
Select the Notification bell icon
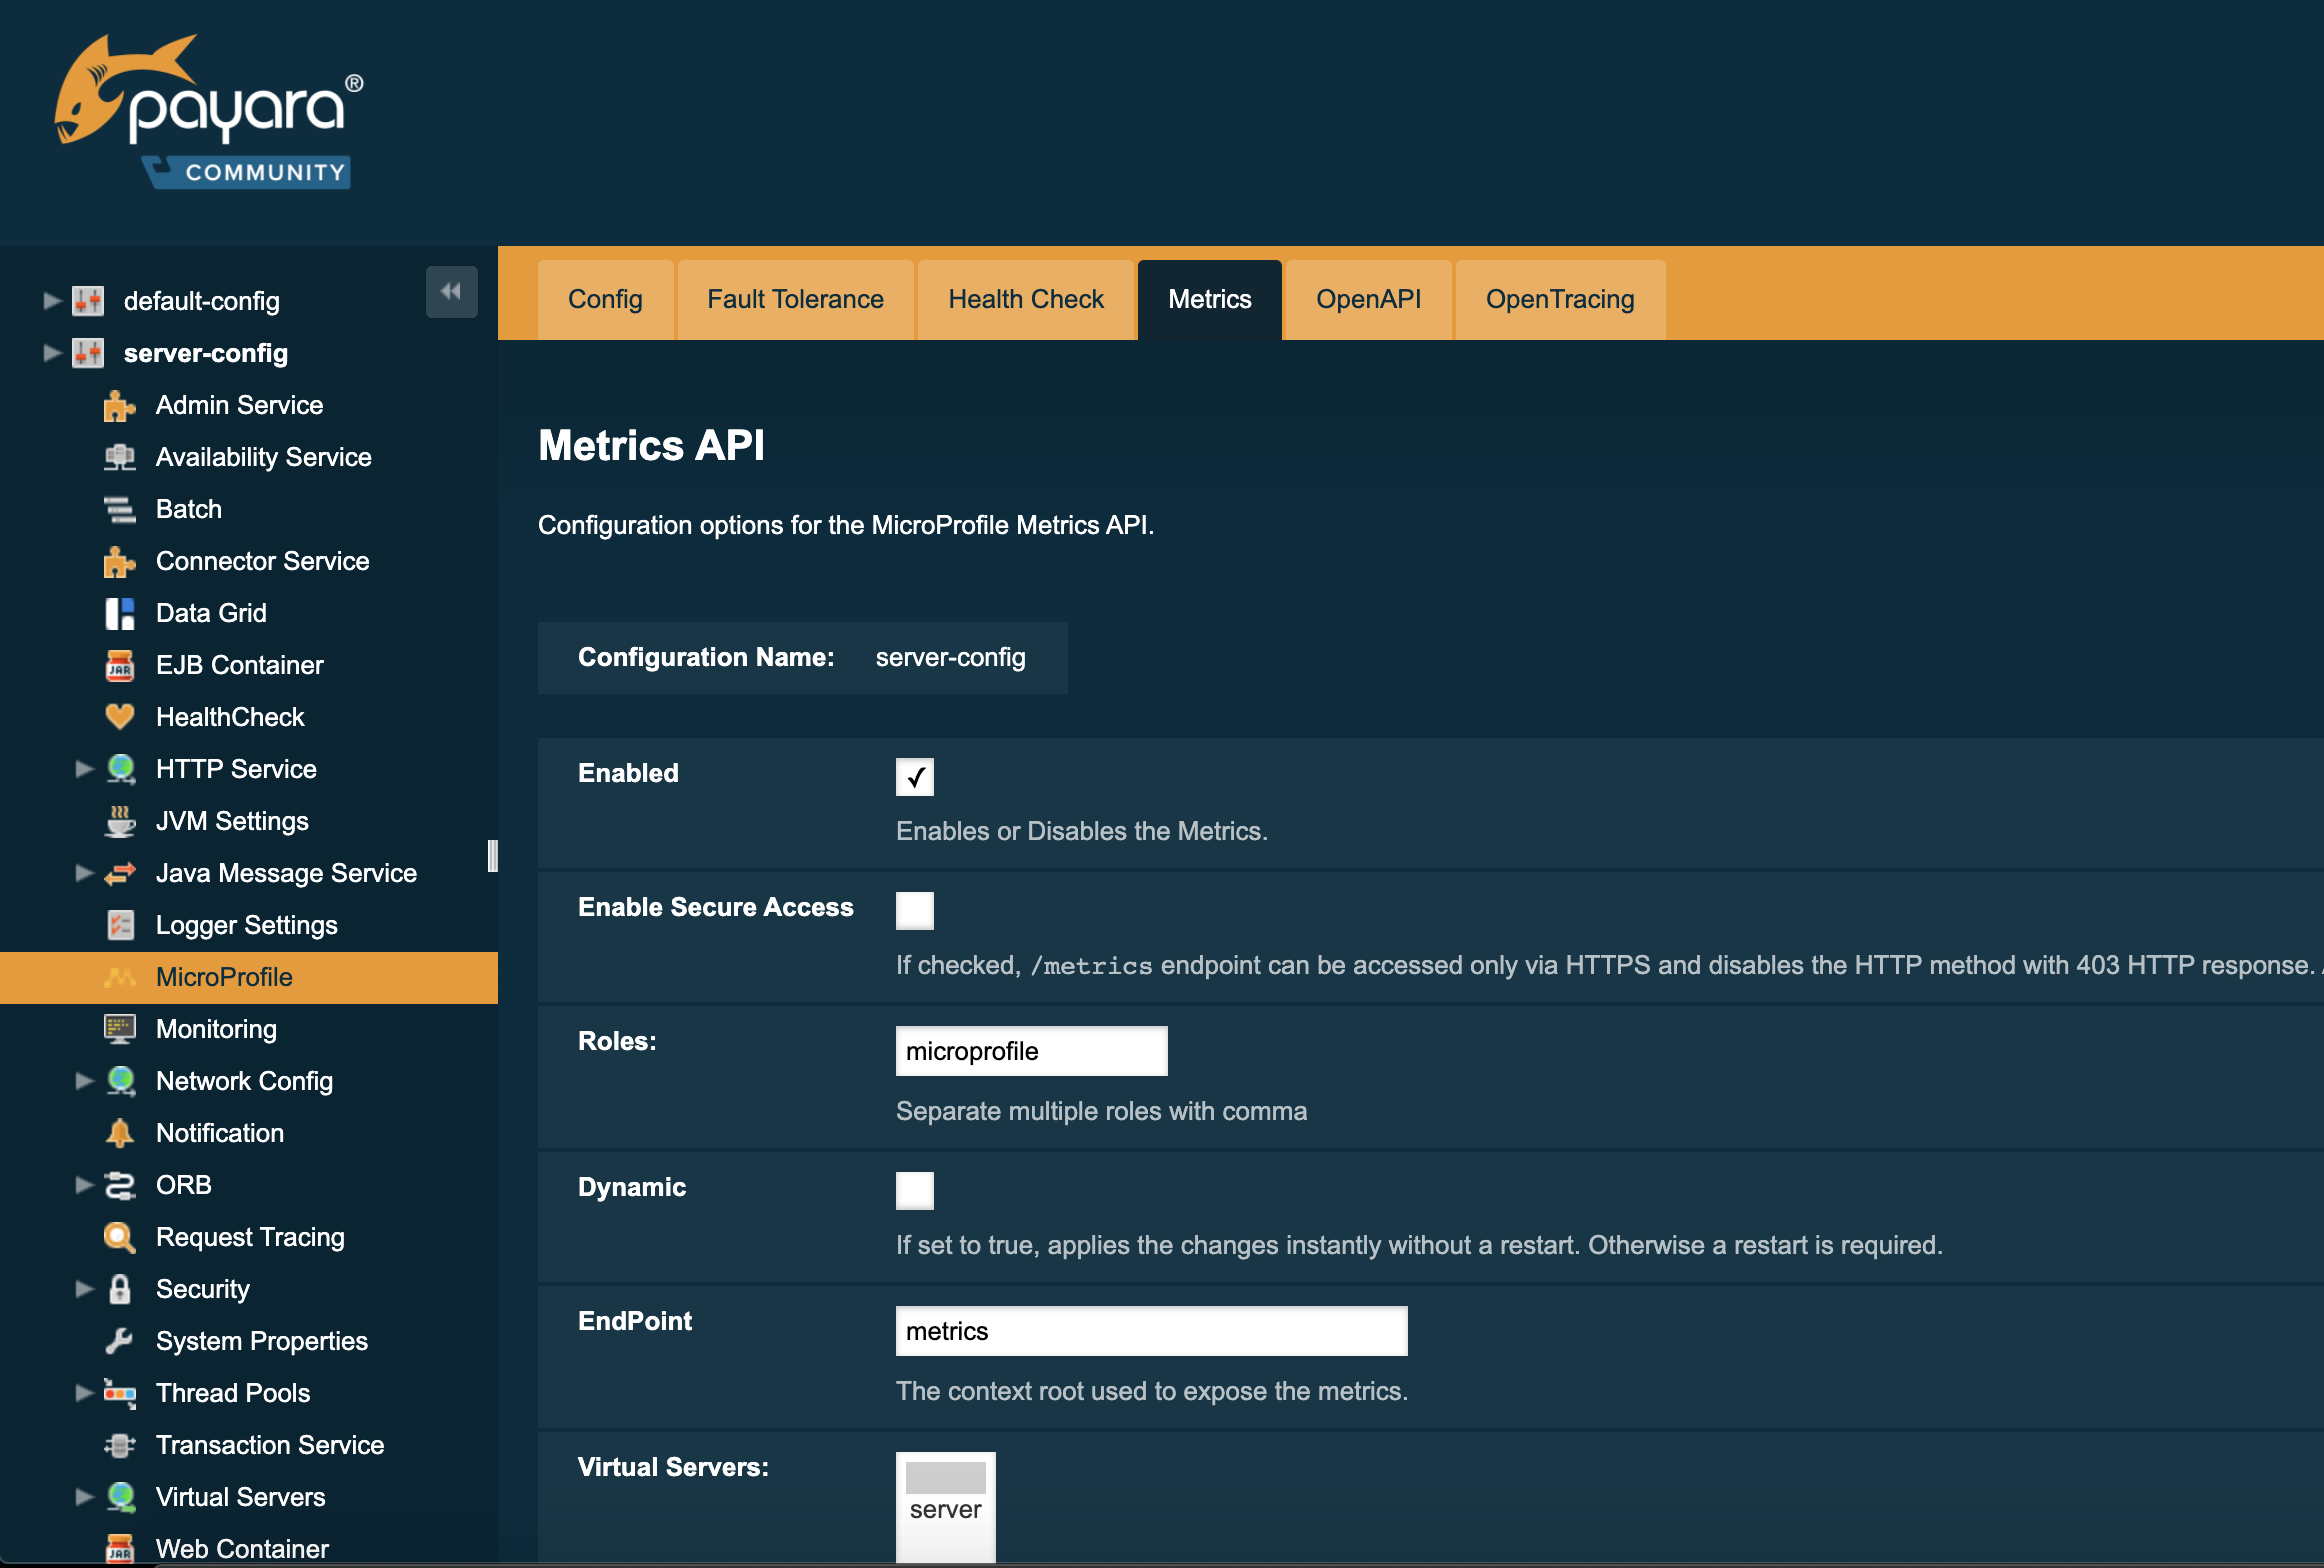tap(120, 1133)
